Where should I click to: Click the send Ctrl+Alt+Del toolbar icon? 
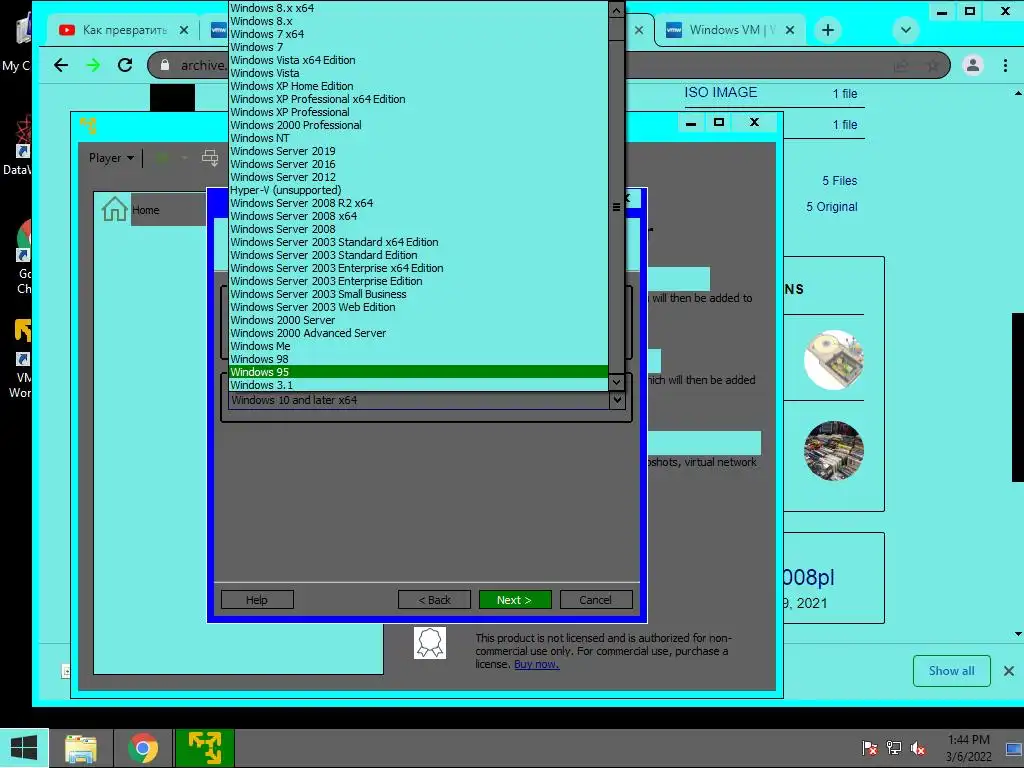coord(210,158)
